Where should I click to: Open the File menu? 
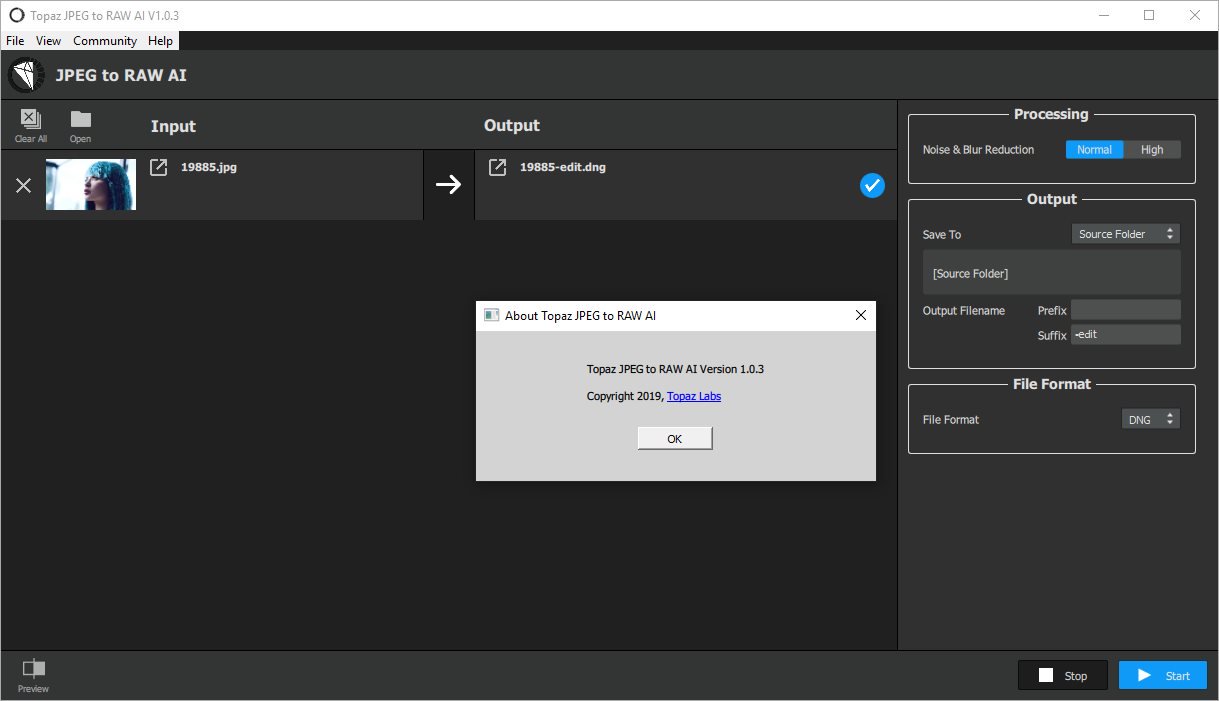click(x=15, y=41)
